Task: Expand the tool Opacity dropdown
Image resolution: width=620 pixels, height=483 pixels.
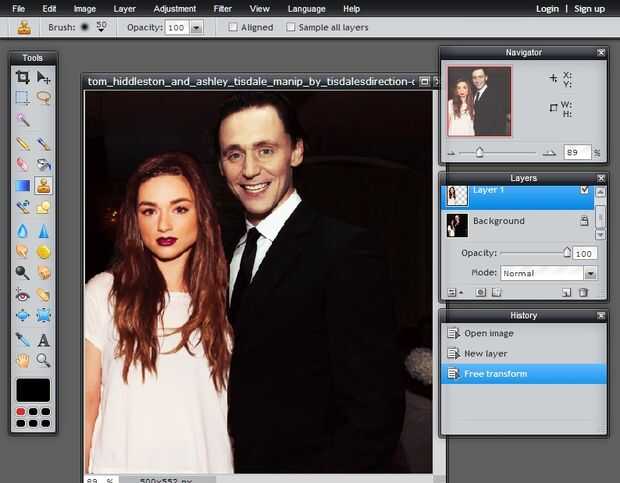Action: [197, 27]
